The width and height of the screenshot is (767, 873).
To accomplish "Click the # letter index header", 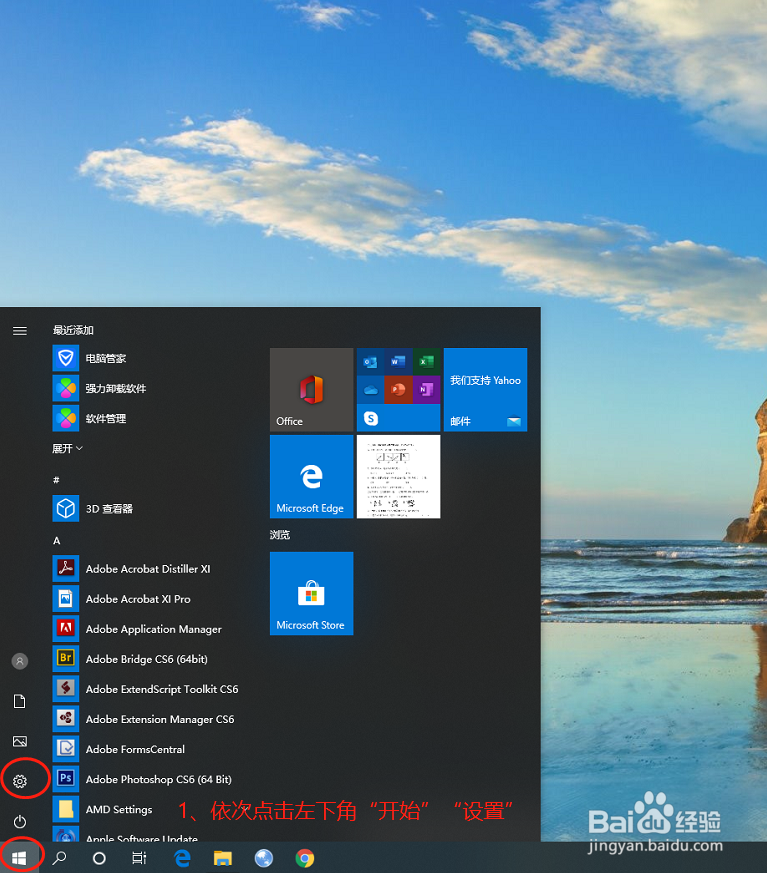I will [x=56, y=479].
